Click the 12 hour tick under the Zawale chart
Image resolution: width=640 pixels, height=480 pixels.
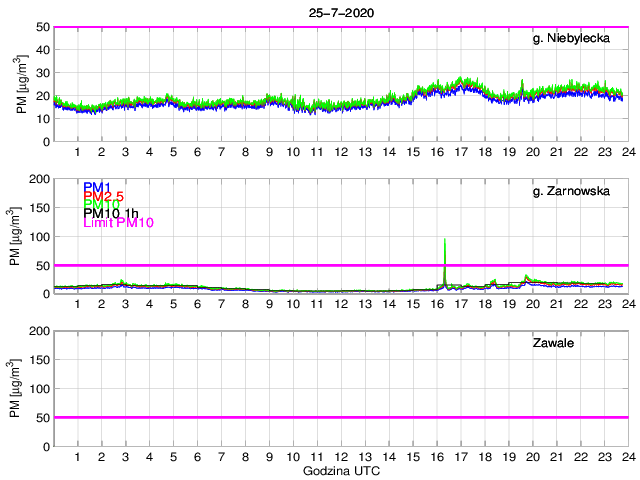[341, 456]
